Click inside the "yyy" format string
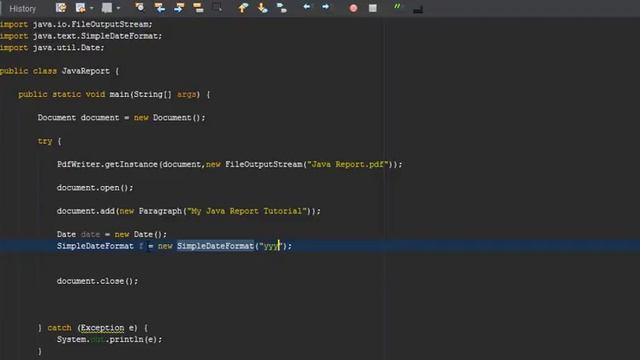This screenshot has width=640, height=360. [x=271, y=246]
